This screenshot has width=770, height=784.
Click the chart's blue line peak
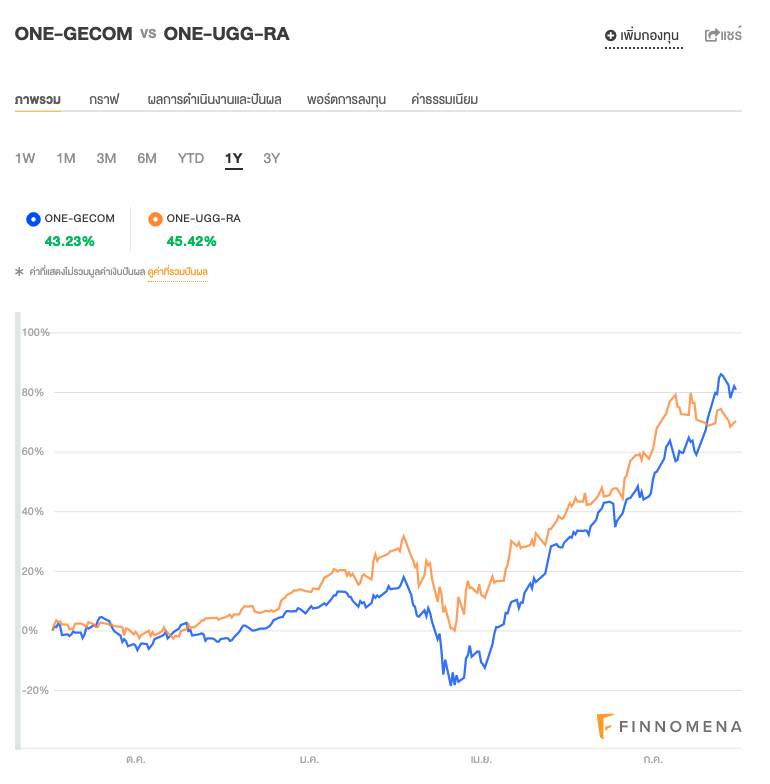[721, 375]
